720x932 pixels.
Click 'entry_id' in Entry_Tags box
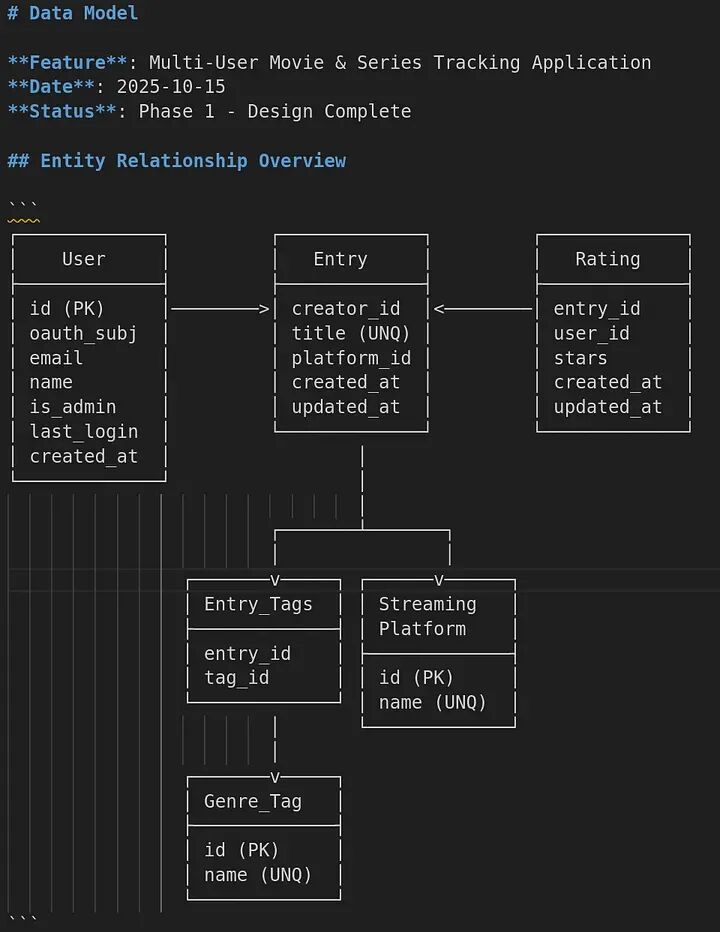click(x=247, y=654)
